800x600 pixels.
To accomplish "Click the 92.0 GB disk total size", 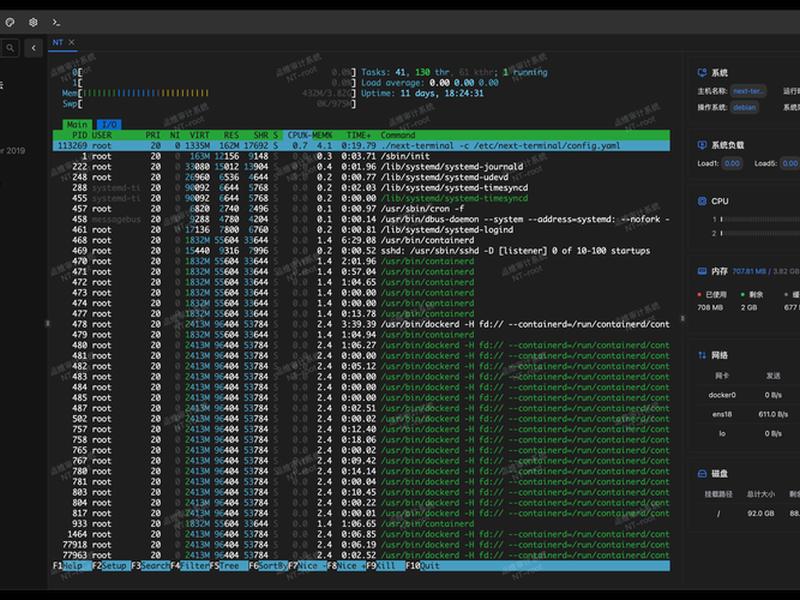I will [x=761, y=513].
